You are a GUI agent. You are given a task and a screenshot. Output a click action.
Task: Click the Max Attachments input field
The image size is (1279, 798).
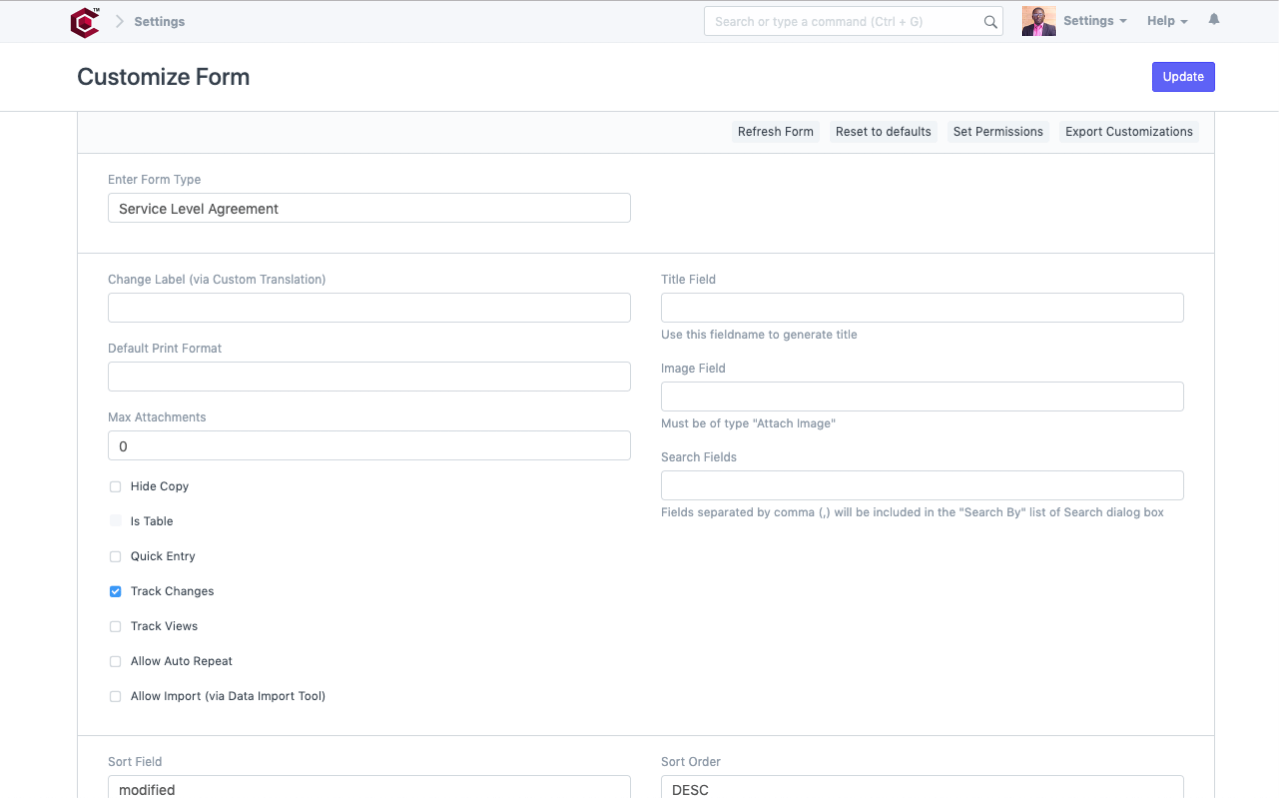pyautogui.click(x=368, y=445)
